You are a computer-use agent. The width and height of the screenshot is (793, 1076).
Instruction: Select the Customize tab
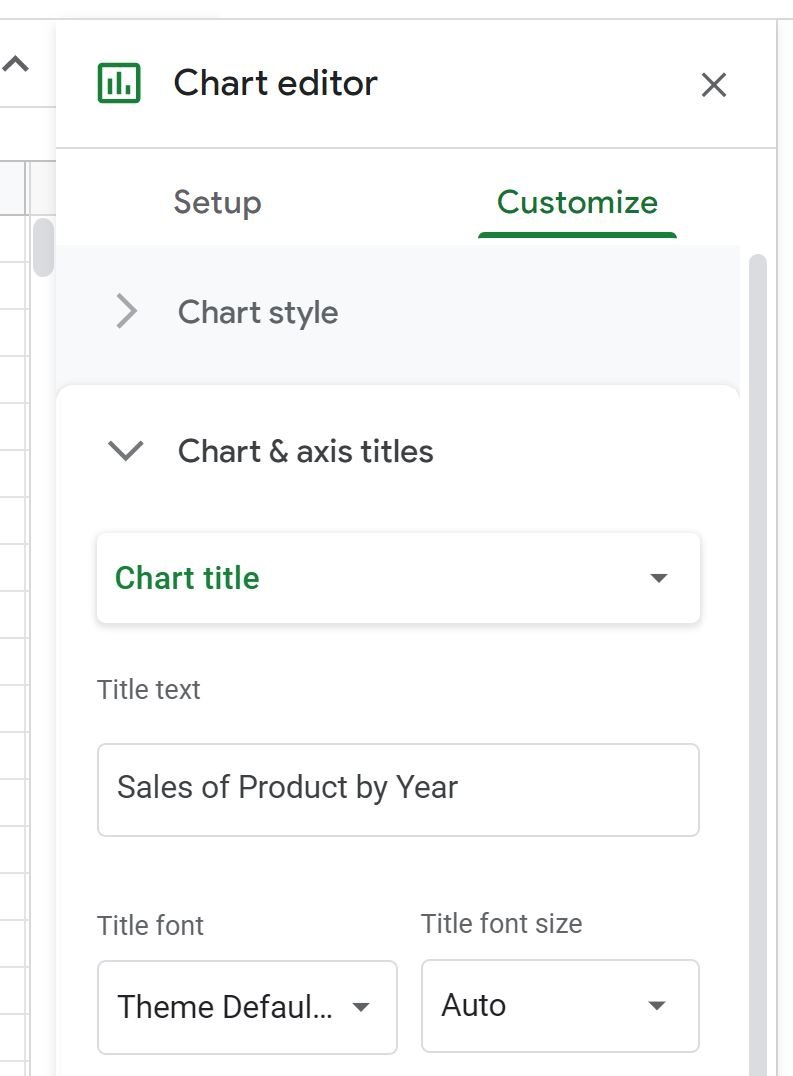tap(577, 202)
